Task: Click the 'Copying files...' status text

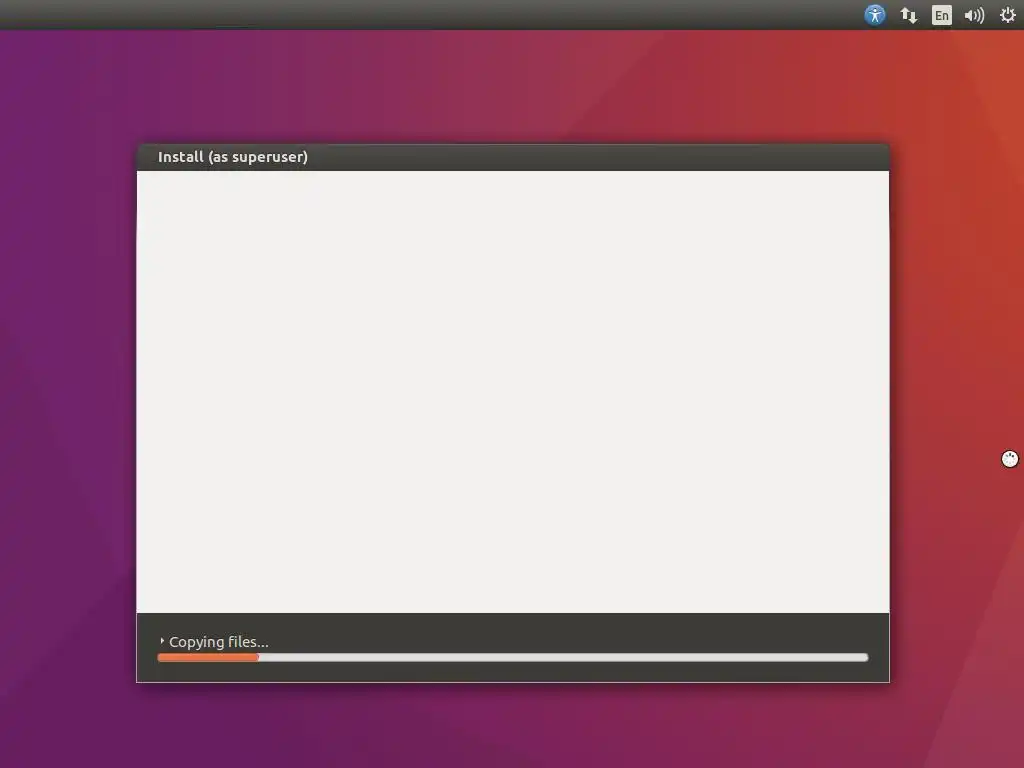Action: point(219,642)
